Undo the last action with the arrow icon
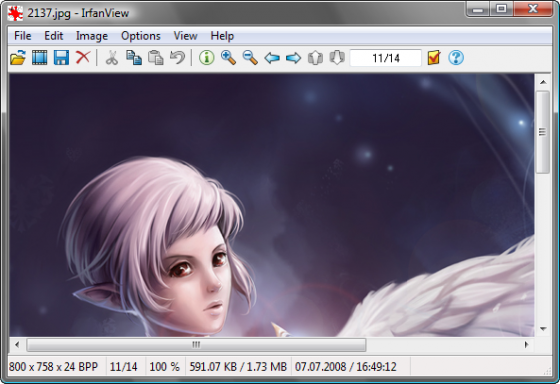The image size is (560, 384). 178,58
